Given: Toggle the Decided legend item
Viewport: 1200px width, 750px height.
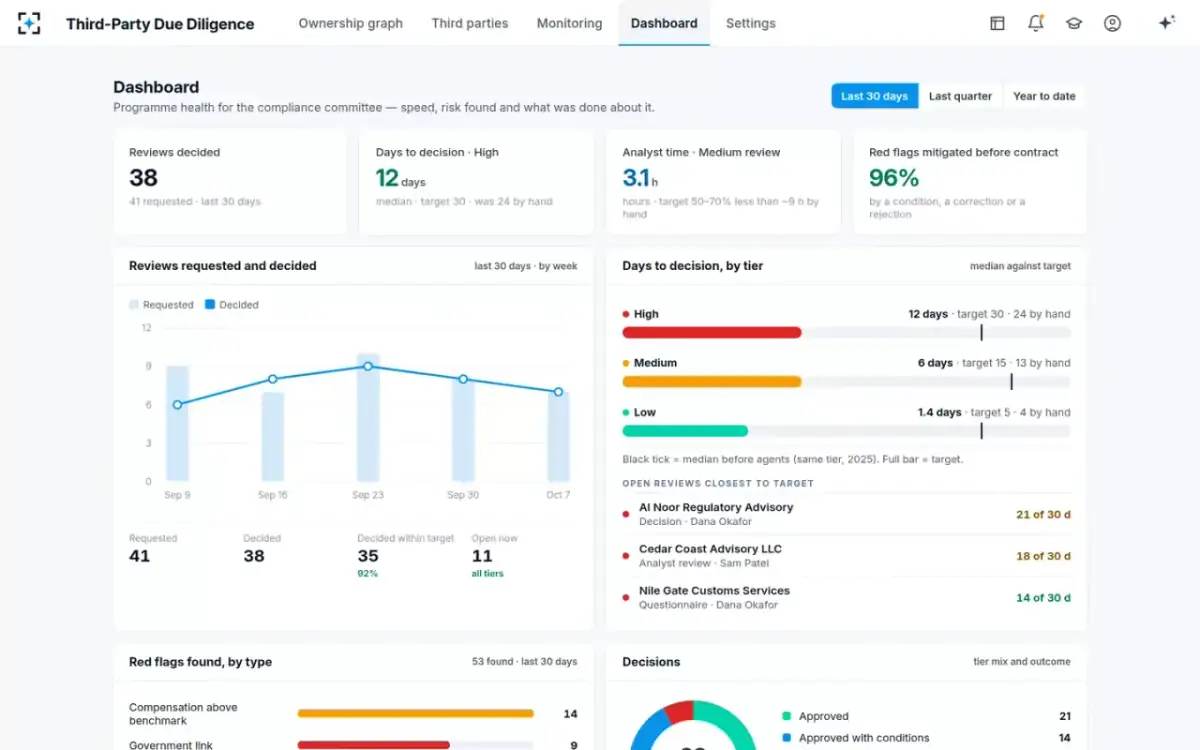Looking at the screenshot, I should click(x=232, y=305).
